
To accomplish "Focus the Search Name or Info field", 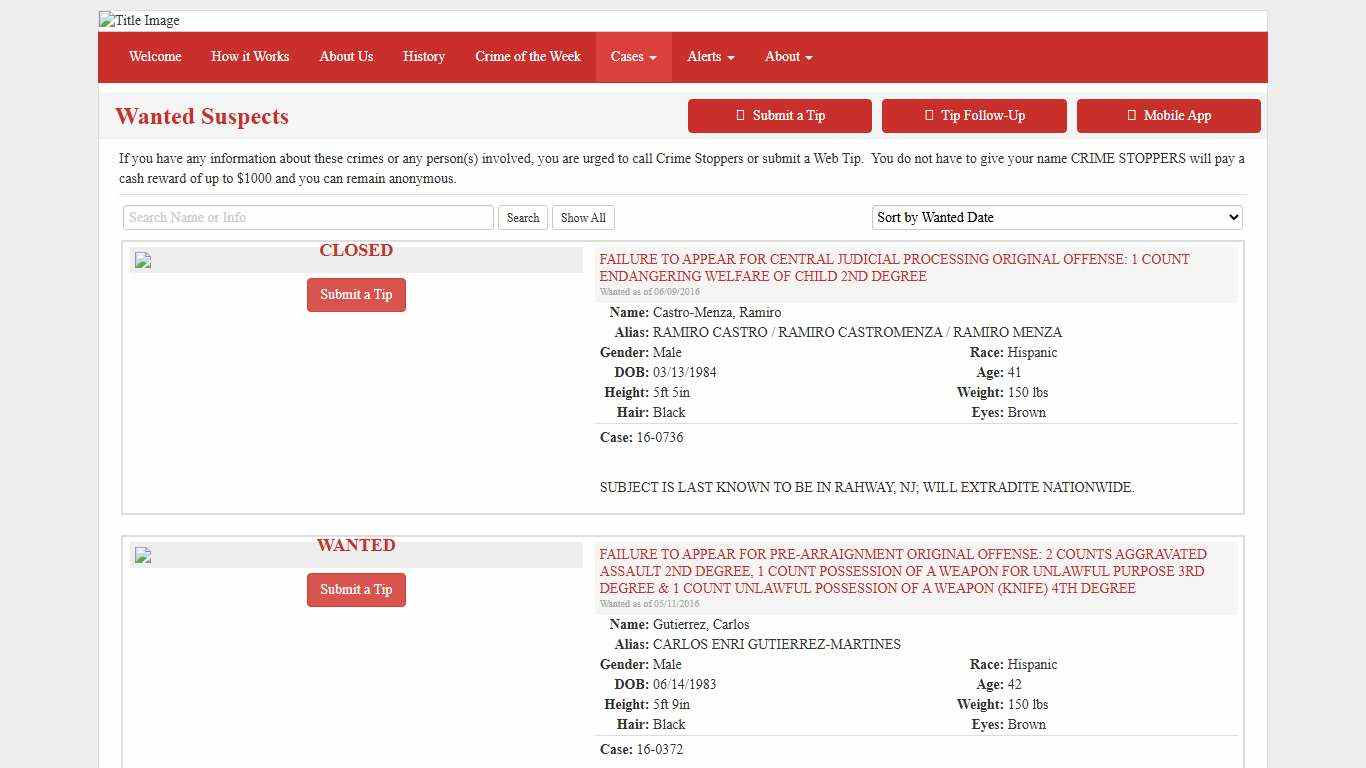I will pos(308,218).
